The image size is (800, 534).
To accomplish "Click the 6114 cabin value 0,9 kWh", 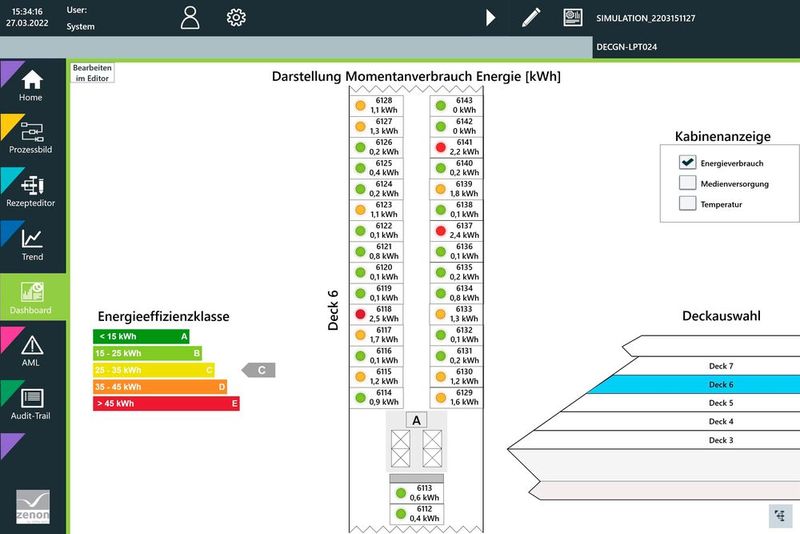I will [x=384, y=402].
